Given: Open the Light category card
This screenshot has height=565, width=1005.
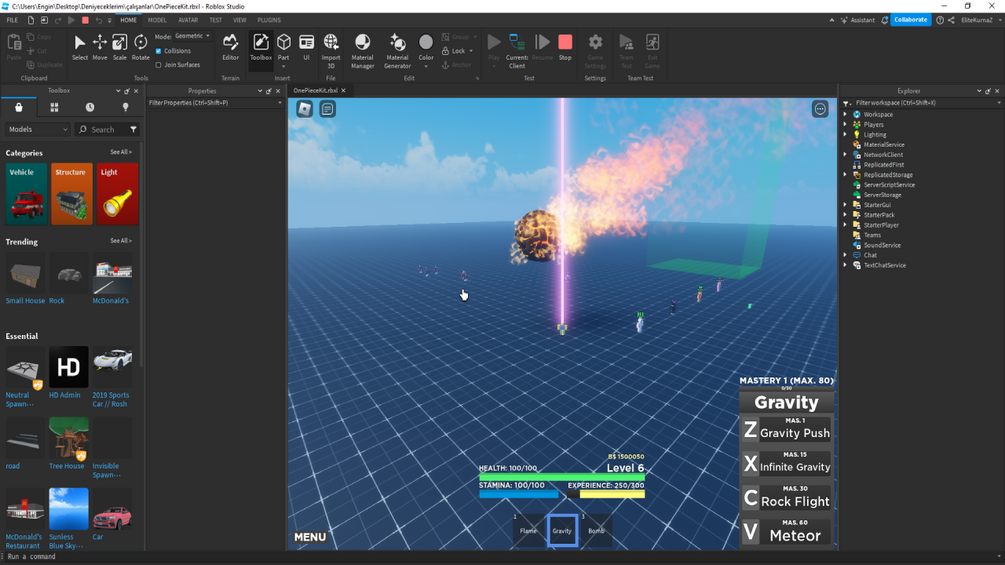Looking at the screenshot, I should pos(117,194).
